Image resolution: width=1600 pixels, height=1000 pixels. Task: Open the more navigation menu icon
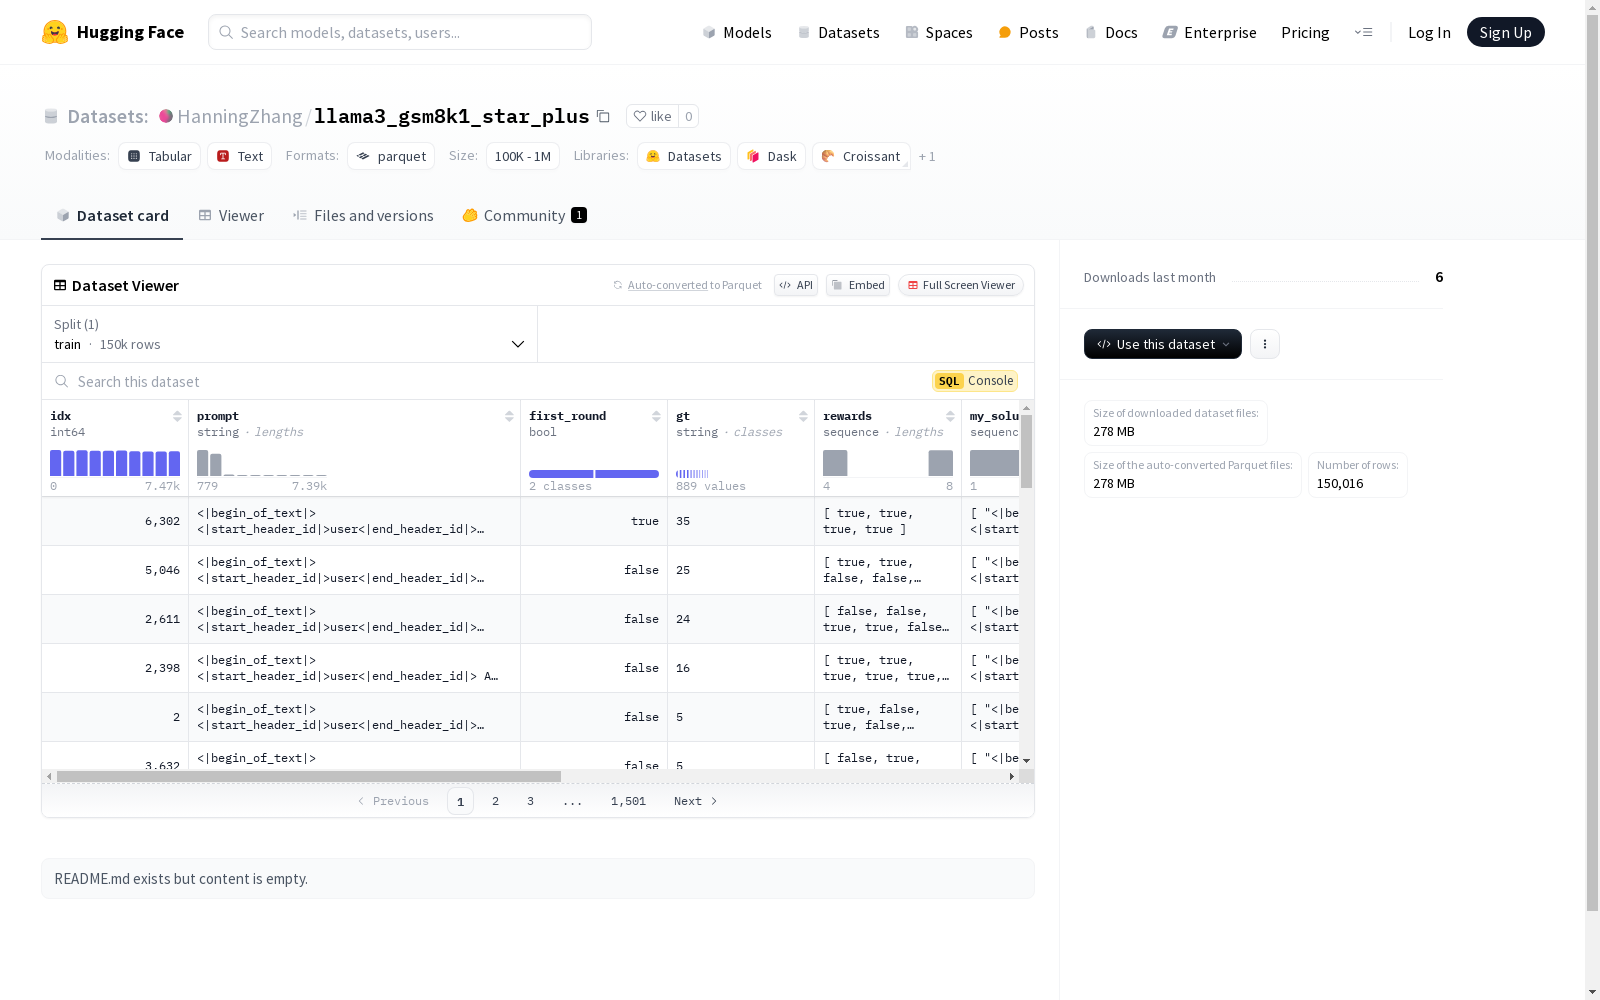(x=1363, y=32)
